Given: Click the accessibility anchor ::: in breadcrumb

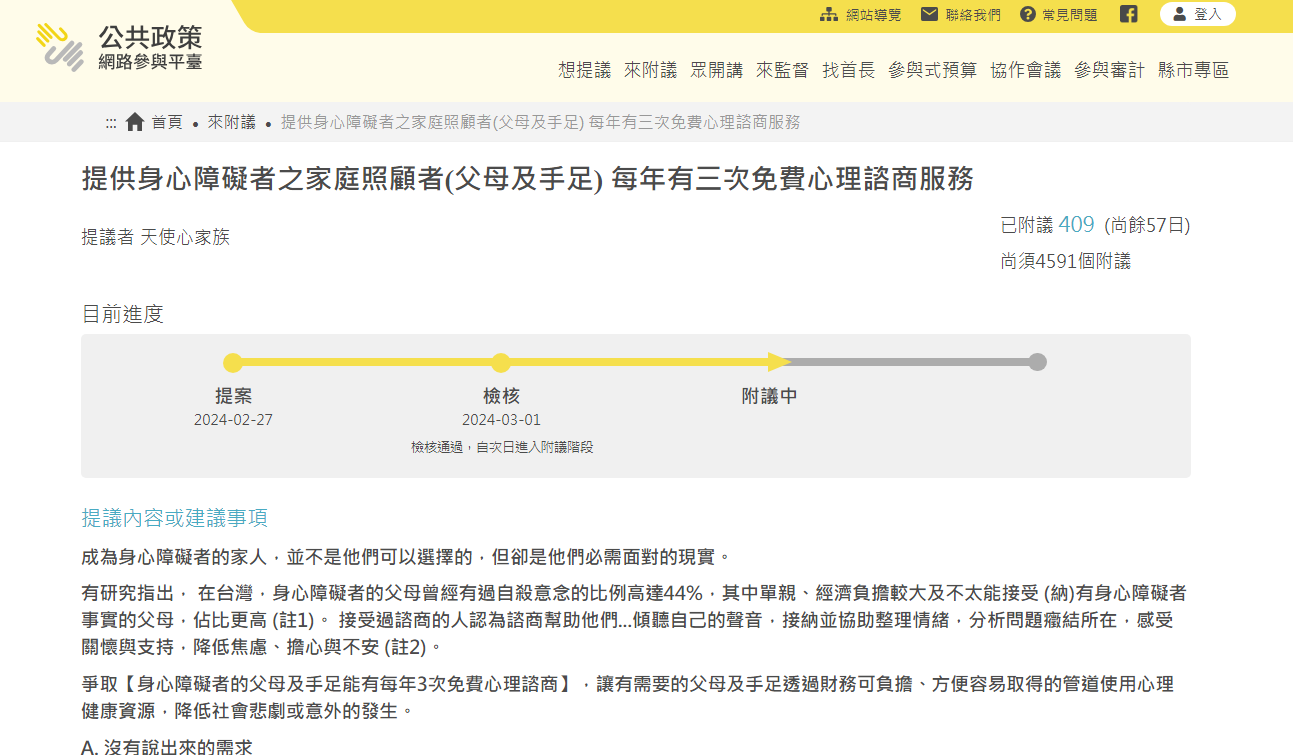Looking at the screenshot, I should click(x=111, y=123).
